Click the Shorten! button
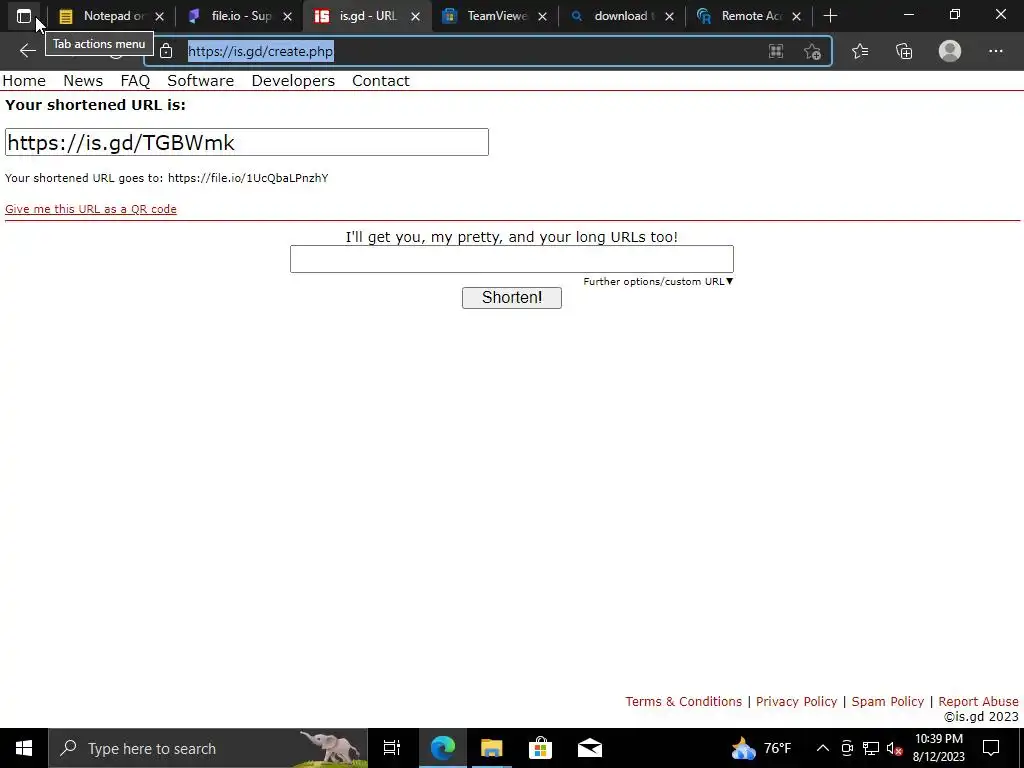Viewport: 1024px width, 768px height. [512, 298]
